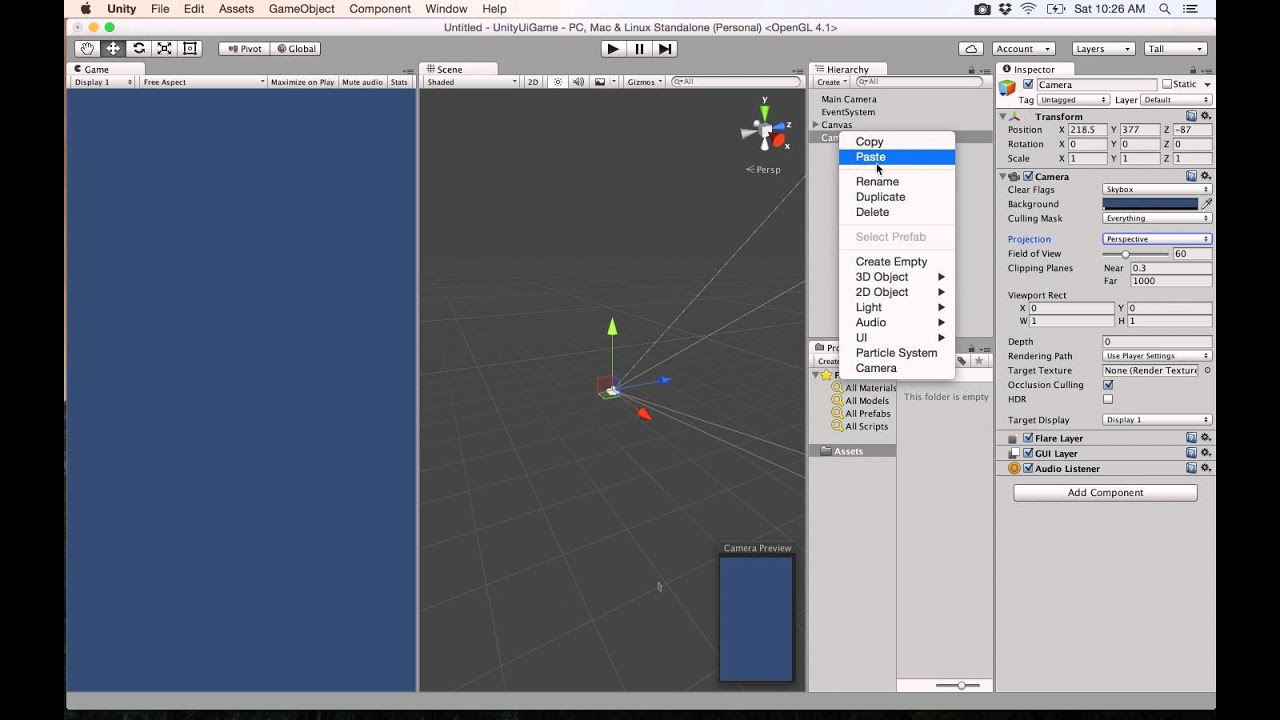Open the Layers dropdown in toolbar

coord(1103,48)
